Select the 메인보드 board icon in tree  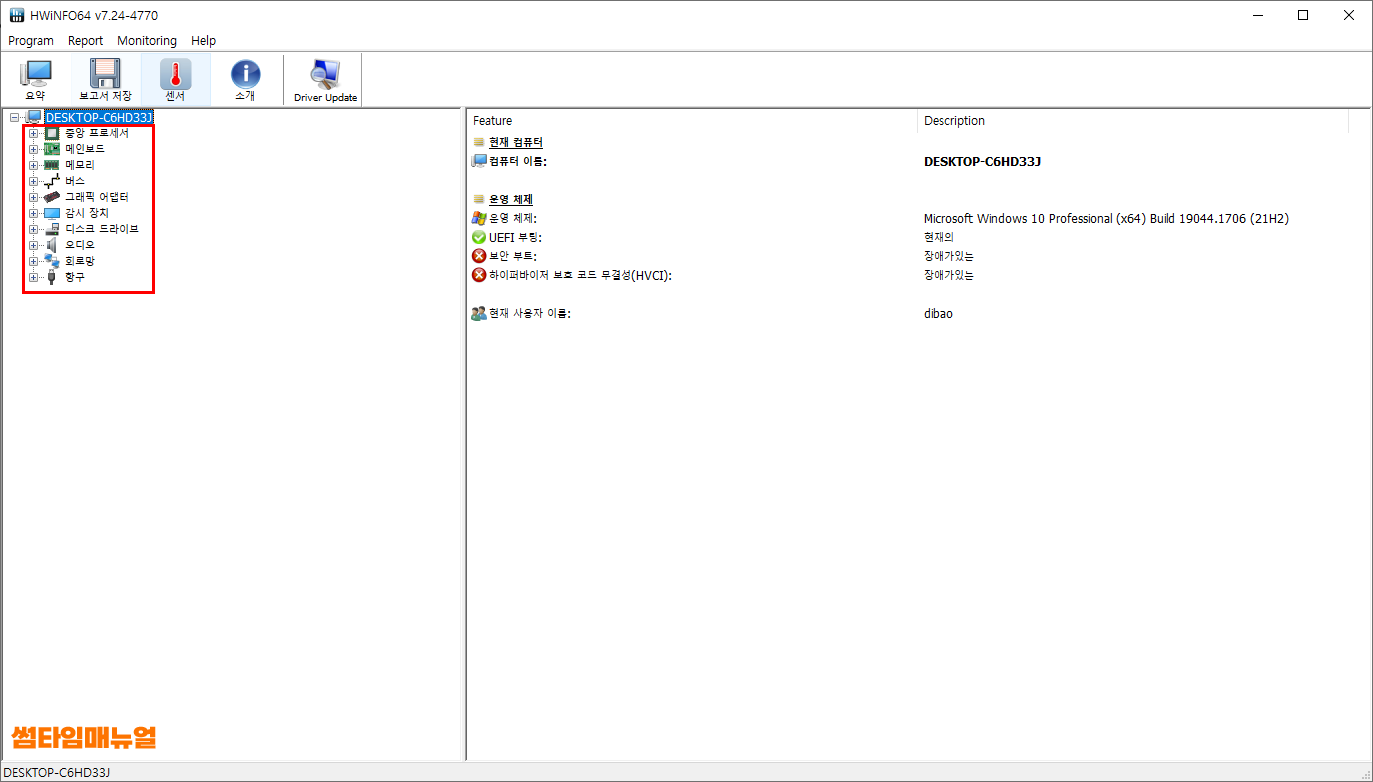coord(52,149)
